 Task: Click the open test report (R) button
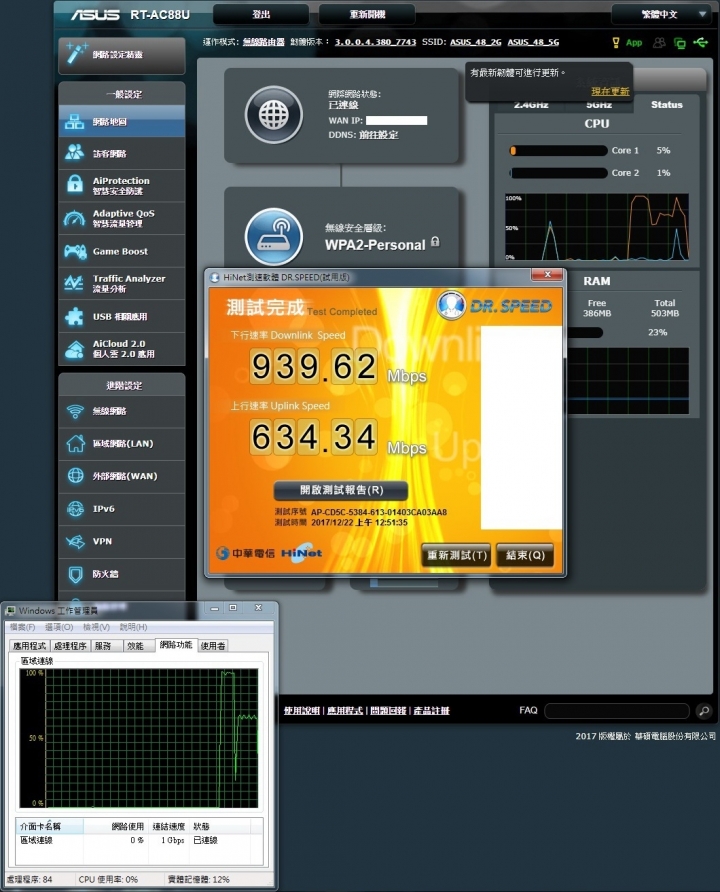(x=341, y=490)
